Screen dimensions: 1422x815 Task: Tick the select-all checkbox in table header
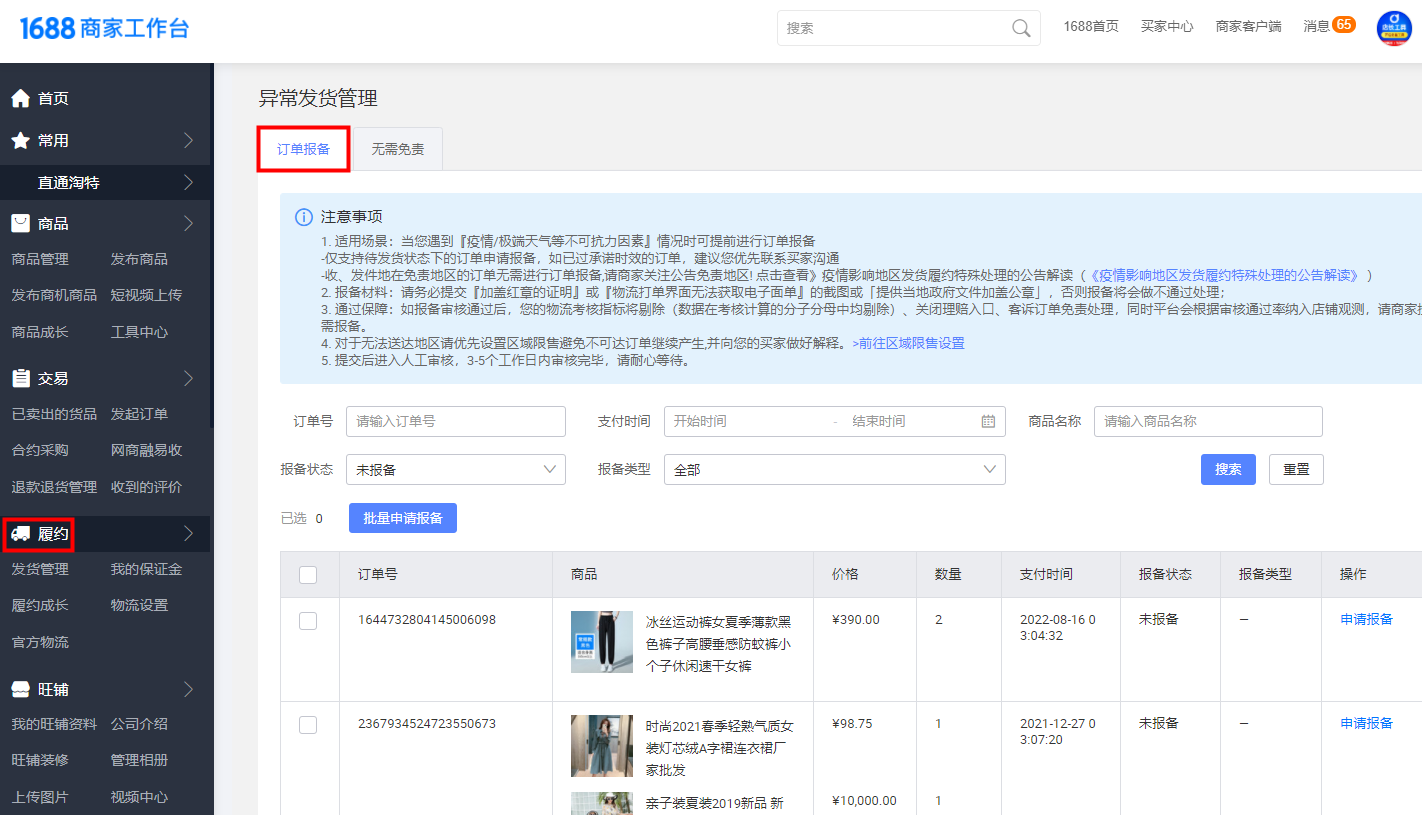point(308,574)
